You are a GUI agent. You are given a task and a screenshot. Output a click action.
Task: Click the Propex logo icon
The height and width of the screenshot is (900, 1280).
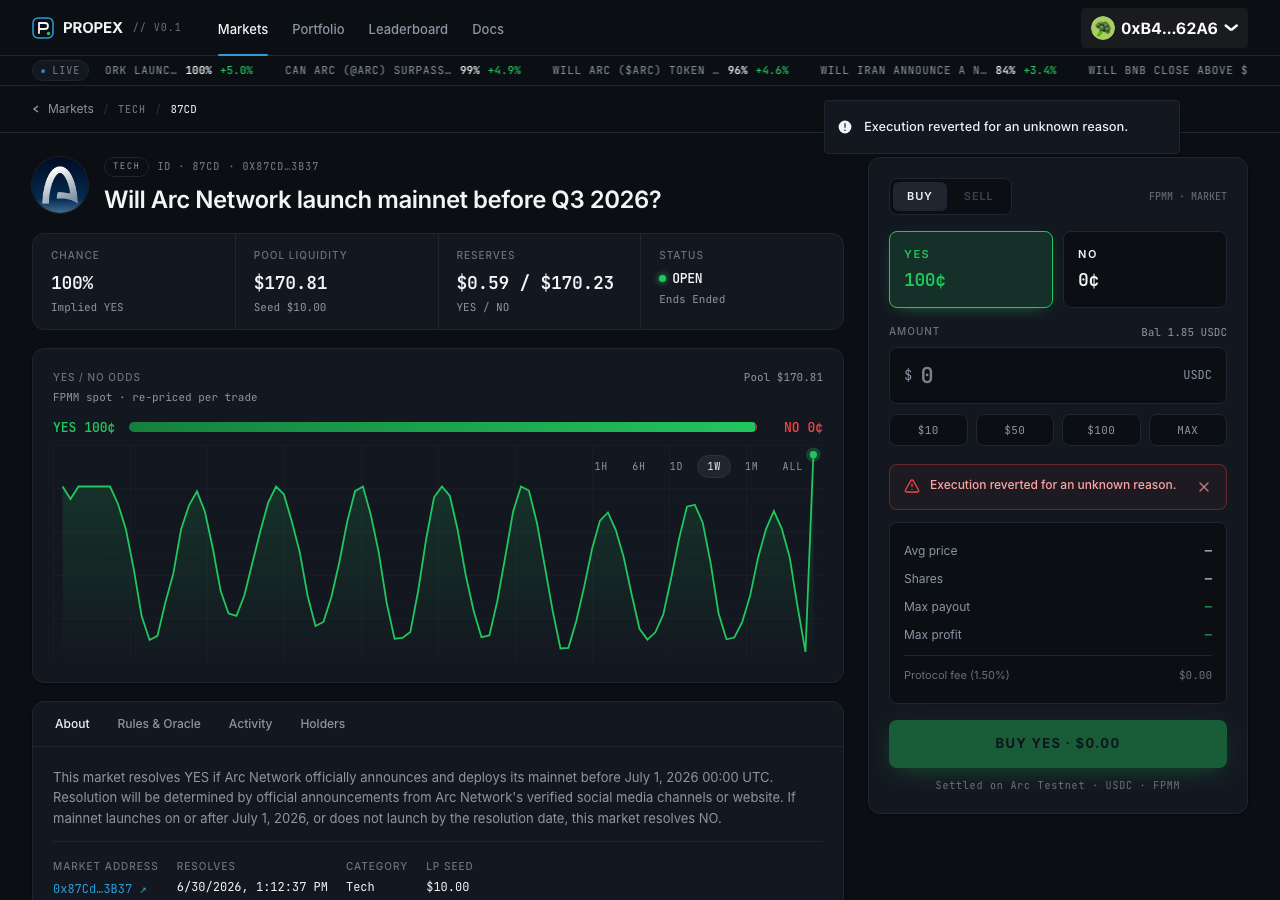(x=43, y=28)
